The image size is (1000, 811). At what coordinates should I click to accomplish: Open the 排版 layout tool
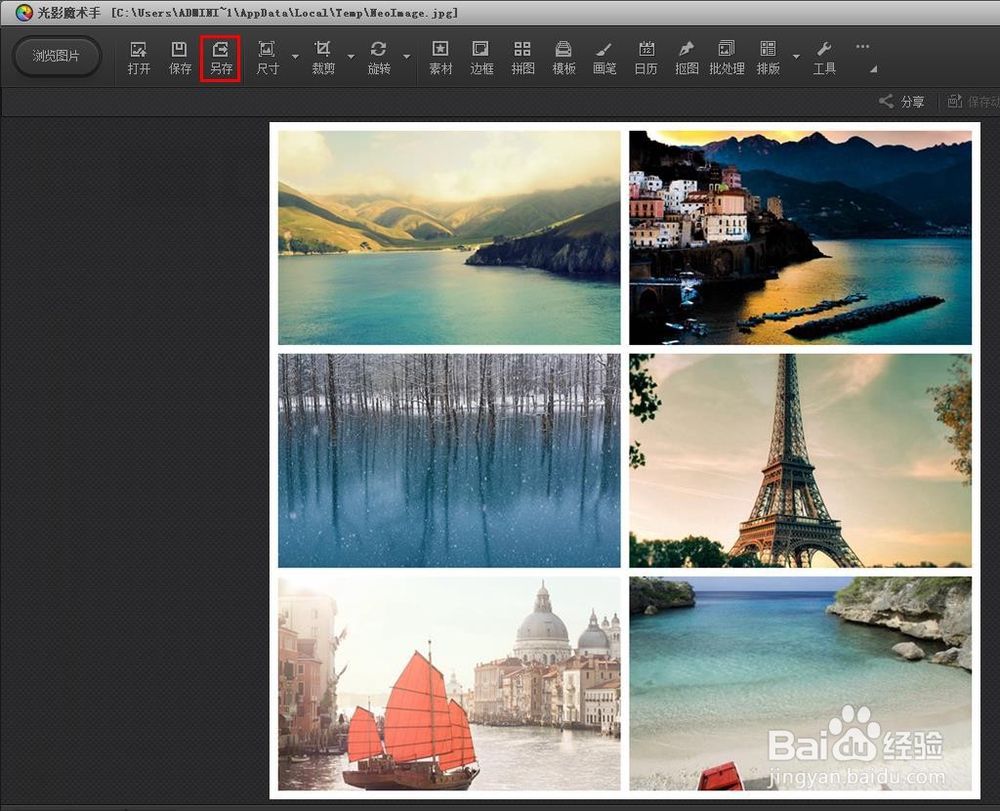click(768, 58)
